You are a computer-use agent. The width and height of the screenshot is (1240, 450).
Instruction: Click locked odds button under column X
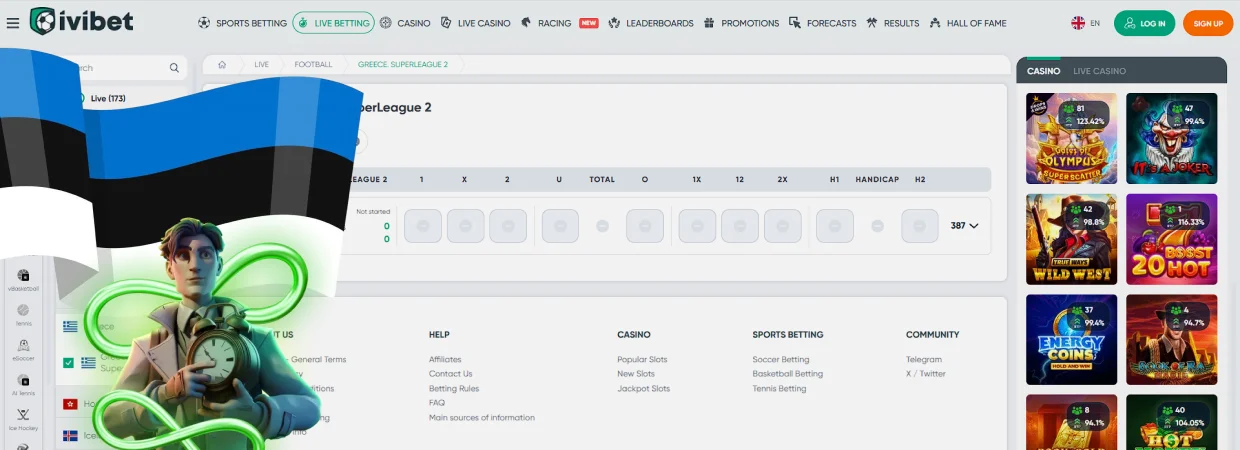pos(465,226)
